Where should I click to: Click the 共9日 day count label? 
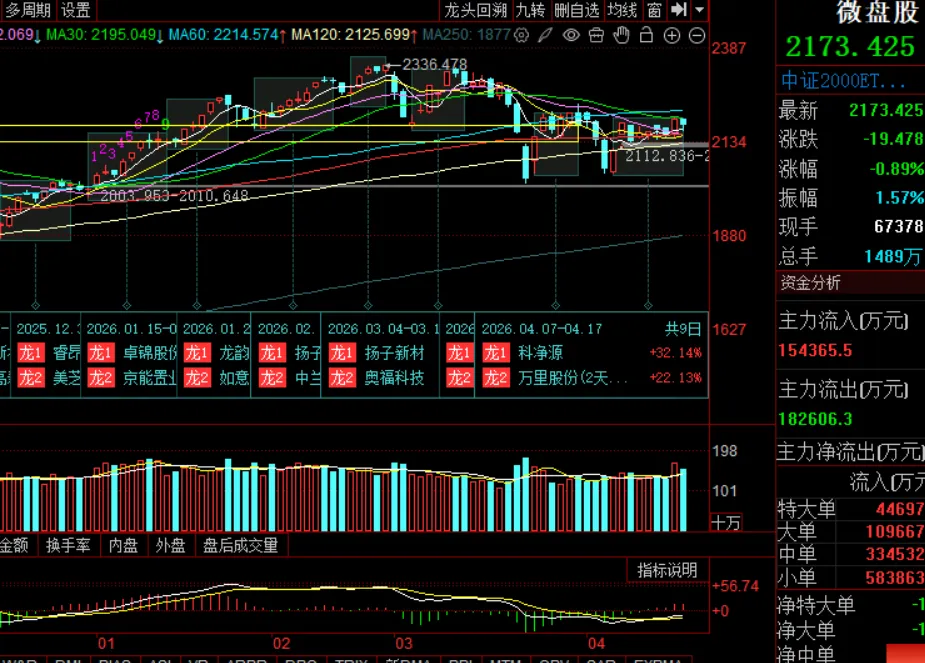click(x=683, y=329)
